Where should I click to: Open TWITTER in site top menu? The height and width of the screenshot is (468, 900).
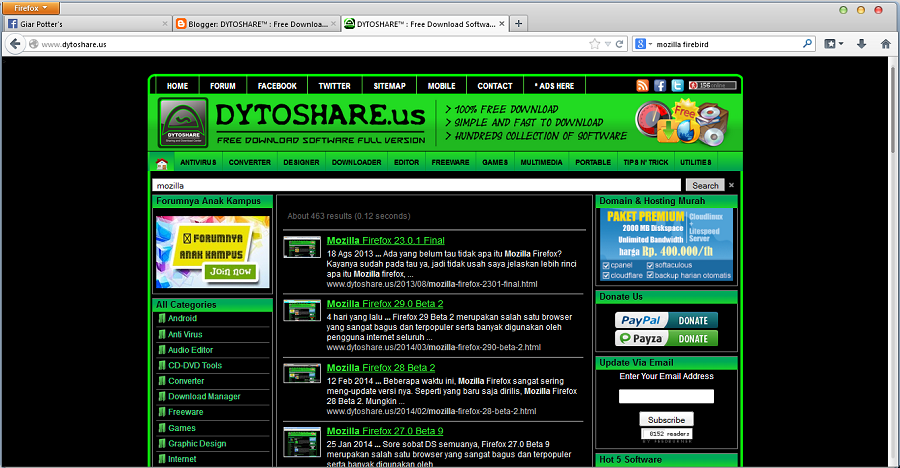pyautogui.click(x=335, y=86)
